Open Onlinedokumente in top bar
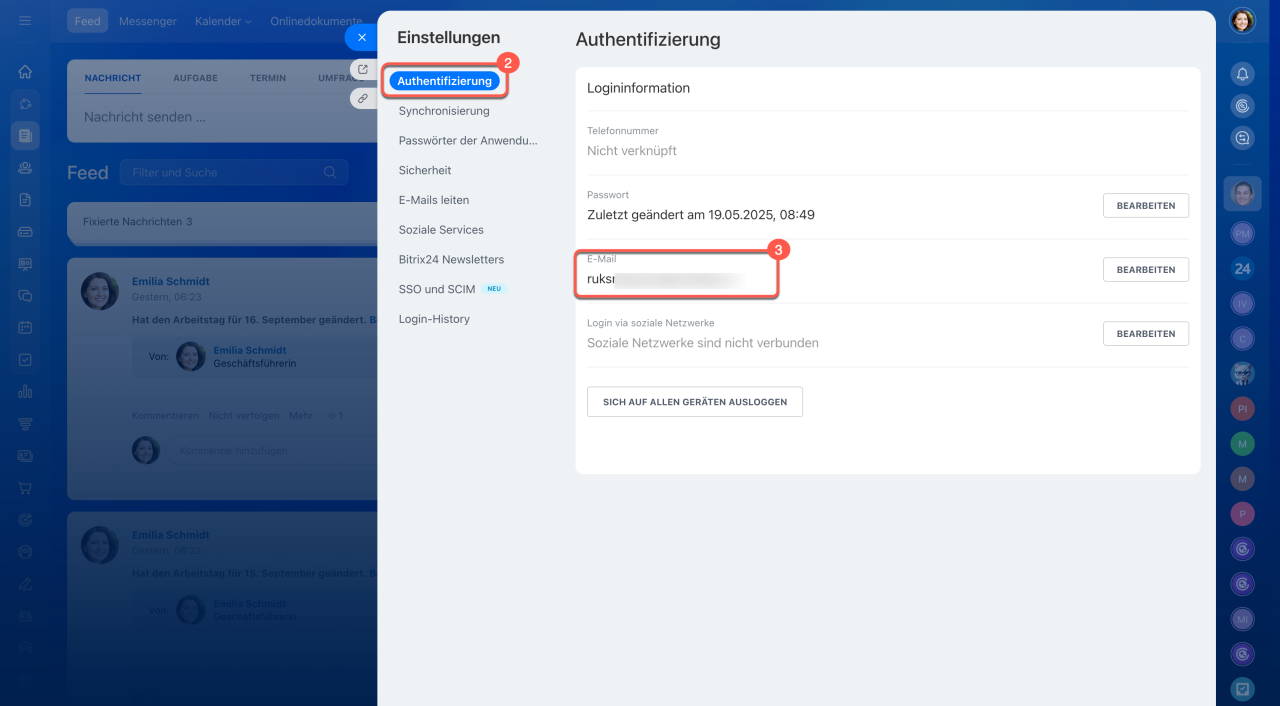The height and width of the screenshot is (706, 1280). (316, 21)
